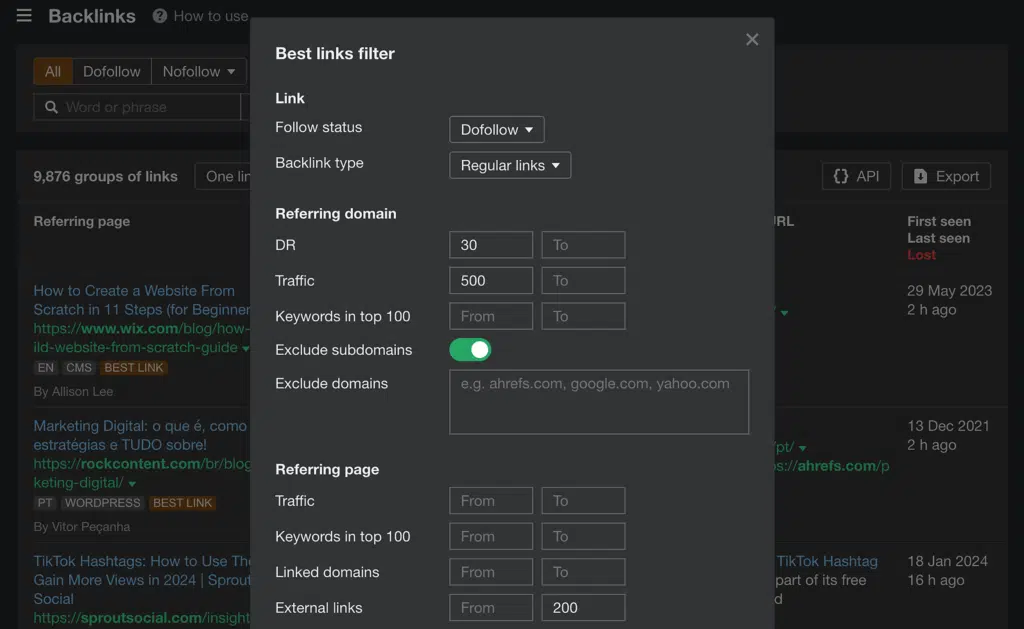Click the search magnifier icon
This screenshot has height=629, width=1024.
tap(50, 107)
